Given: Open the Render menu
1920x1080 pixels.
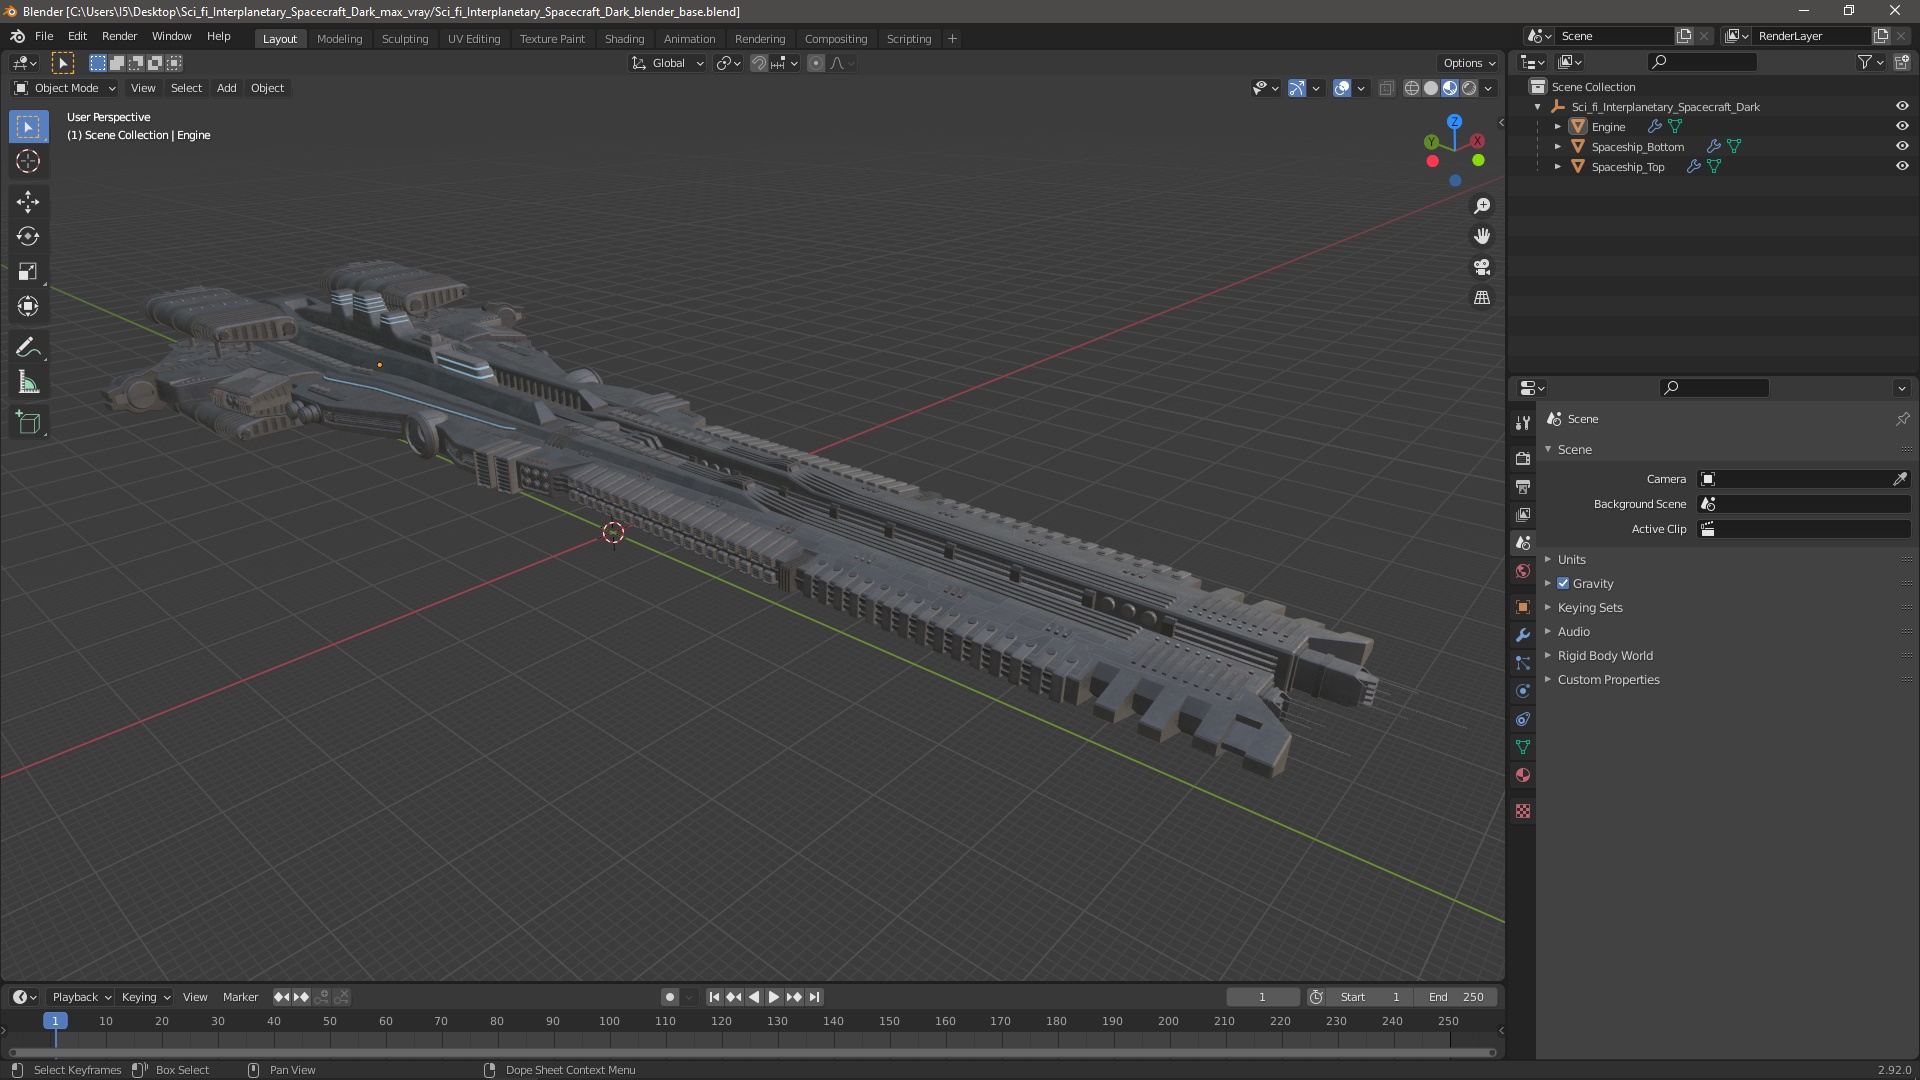Looking at the screenshot, I should pyautogui.click(x=119, y=36).
